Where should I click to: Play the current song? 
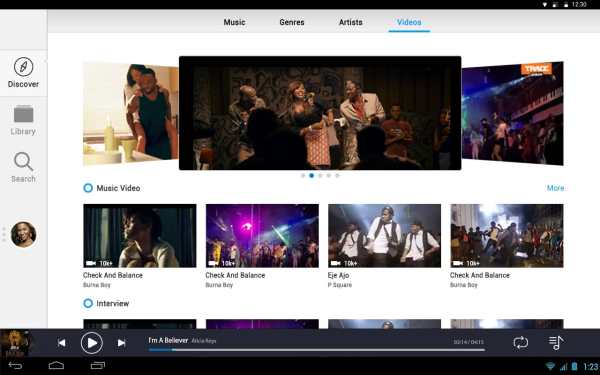[x=92, y=343]
